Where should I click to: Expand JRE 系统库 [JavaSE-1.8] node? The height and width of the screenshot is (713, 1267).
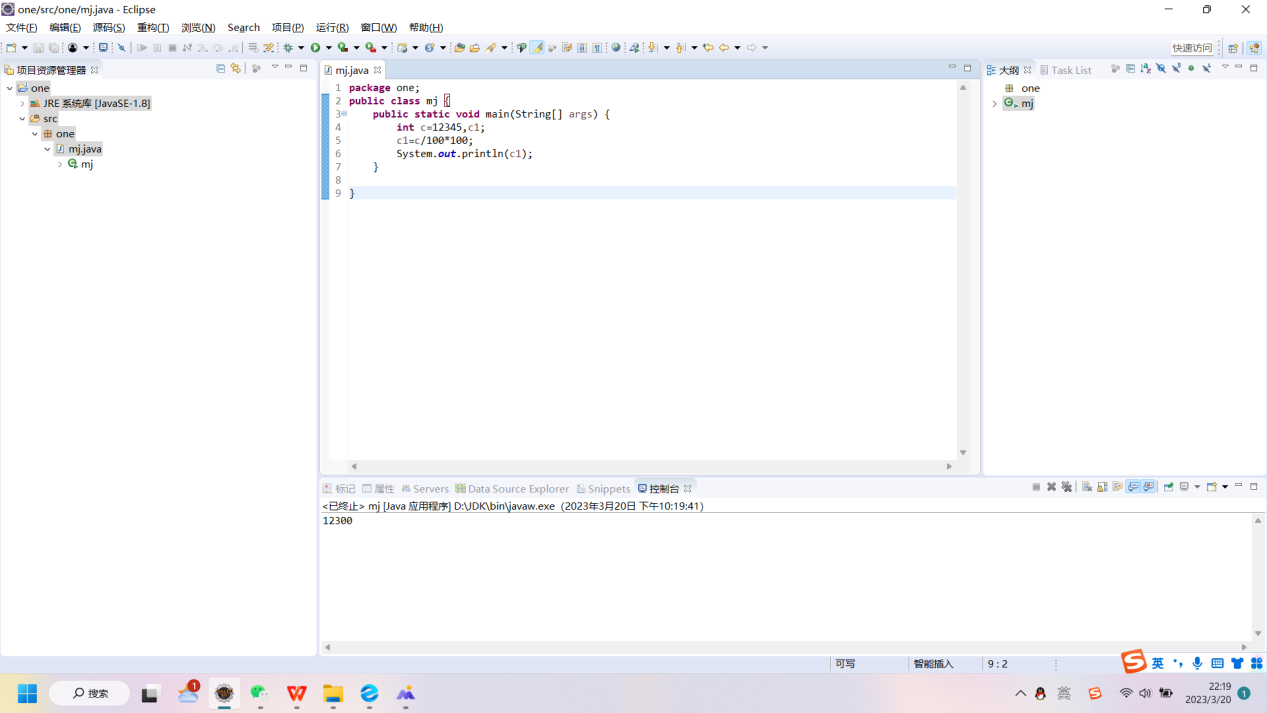pos(22,103)
